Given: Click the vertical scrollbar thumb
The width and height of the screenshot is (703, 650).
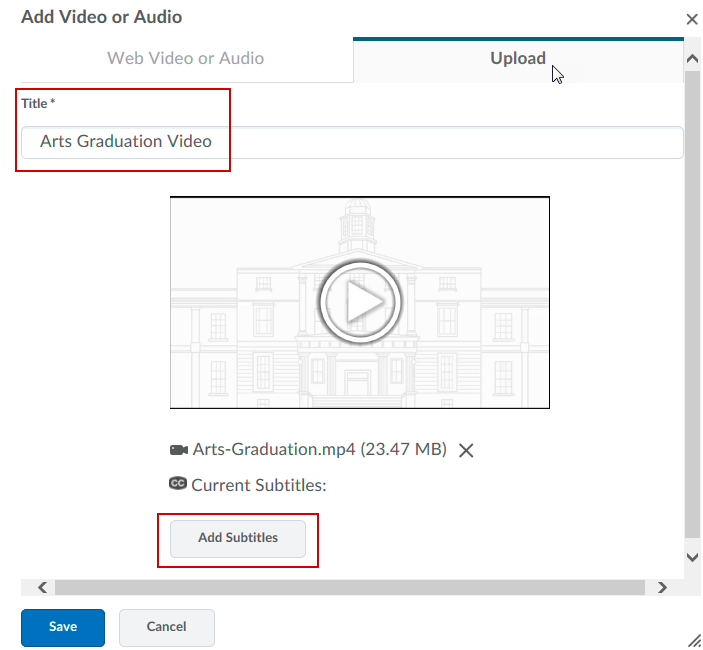Looking at the screenshot, I should pos(692,300).
